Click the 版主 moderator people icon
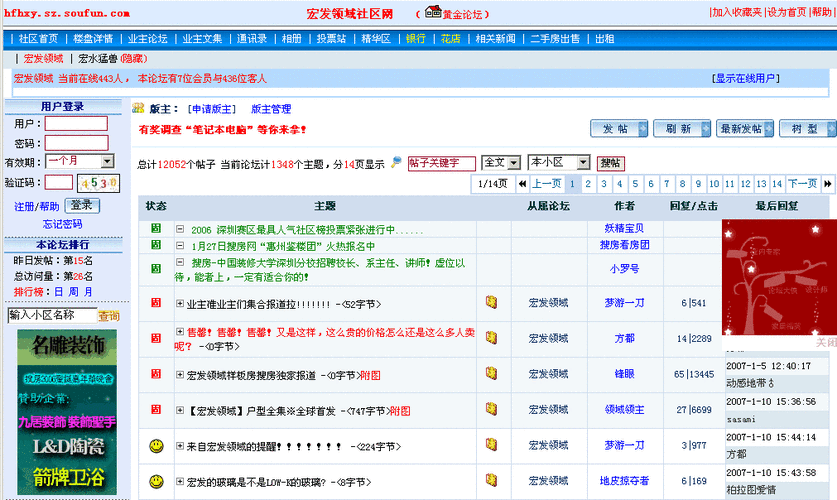This screenshot has width=837, height=500. (x=138, y=109)
